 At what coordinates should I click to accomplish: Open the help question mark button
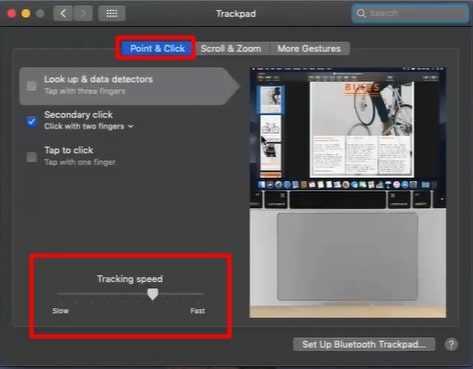pyautogui.click(x=451, y=344)
